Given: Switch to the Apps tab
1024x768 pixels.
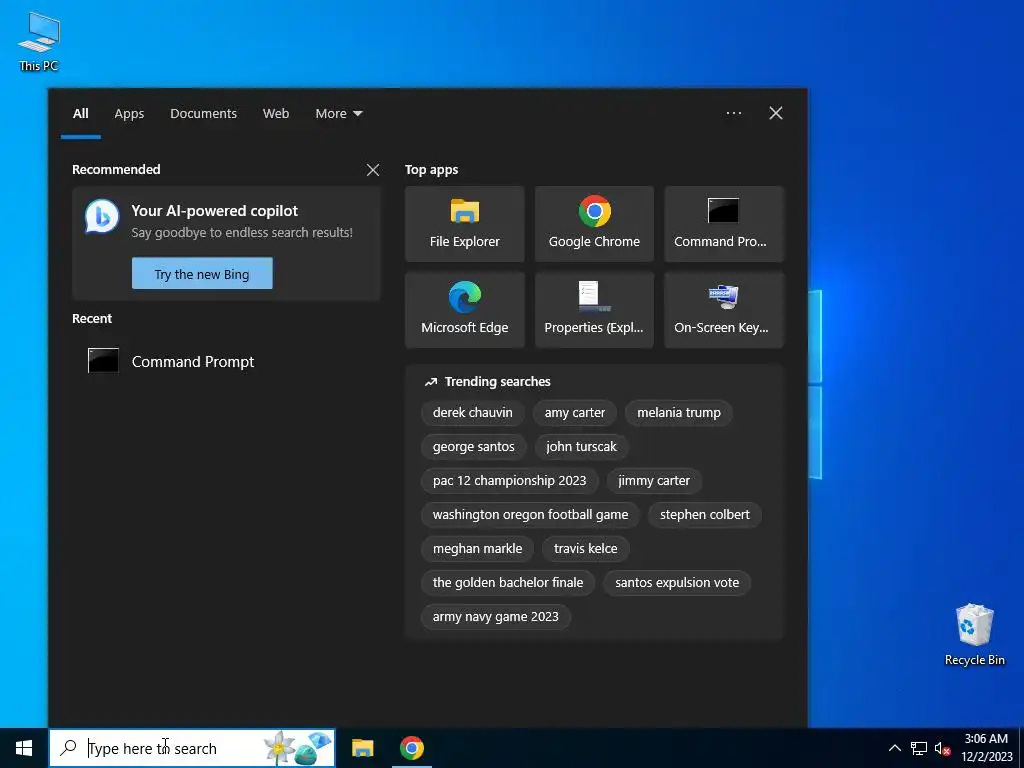Looking at the screenshot, I should (x=129, y=114).
